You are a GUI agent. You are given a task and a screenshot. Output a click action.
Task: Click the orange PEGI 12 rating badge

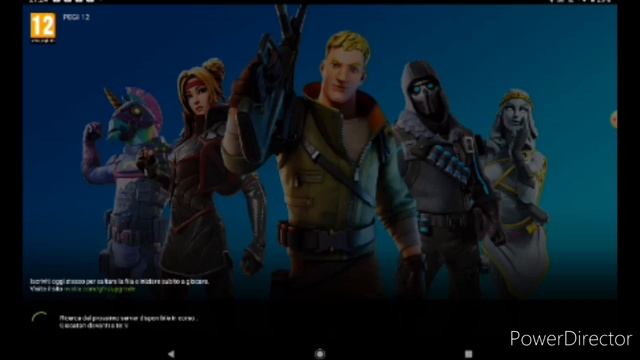coord(43,27)
